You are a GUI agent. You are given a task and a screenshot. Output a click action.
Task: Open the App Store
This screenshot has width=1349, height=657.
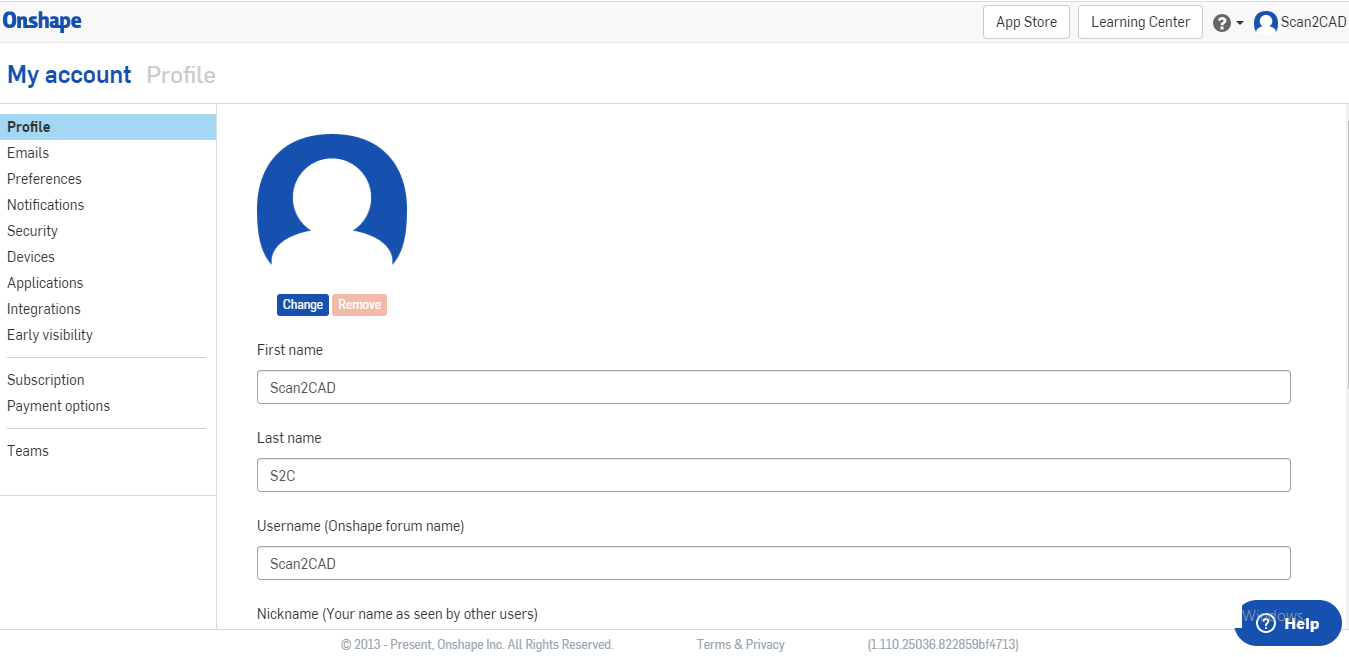1025,21
